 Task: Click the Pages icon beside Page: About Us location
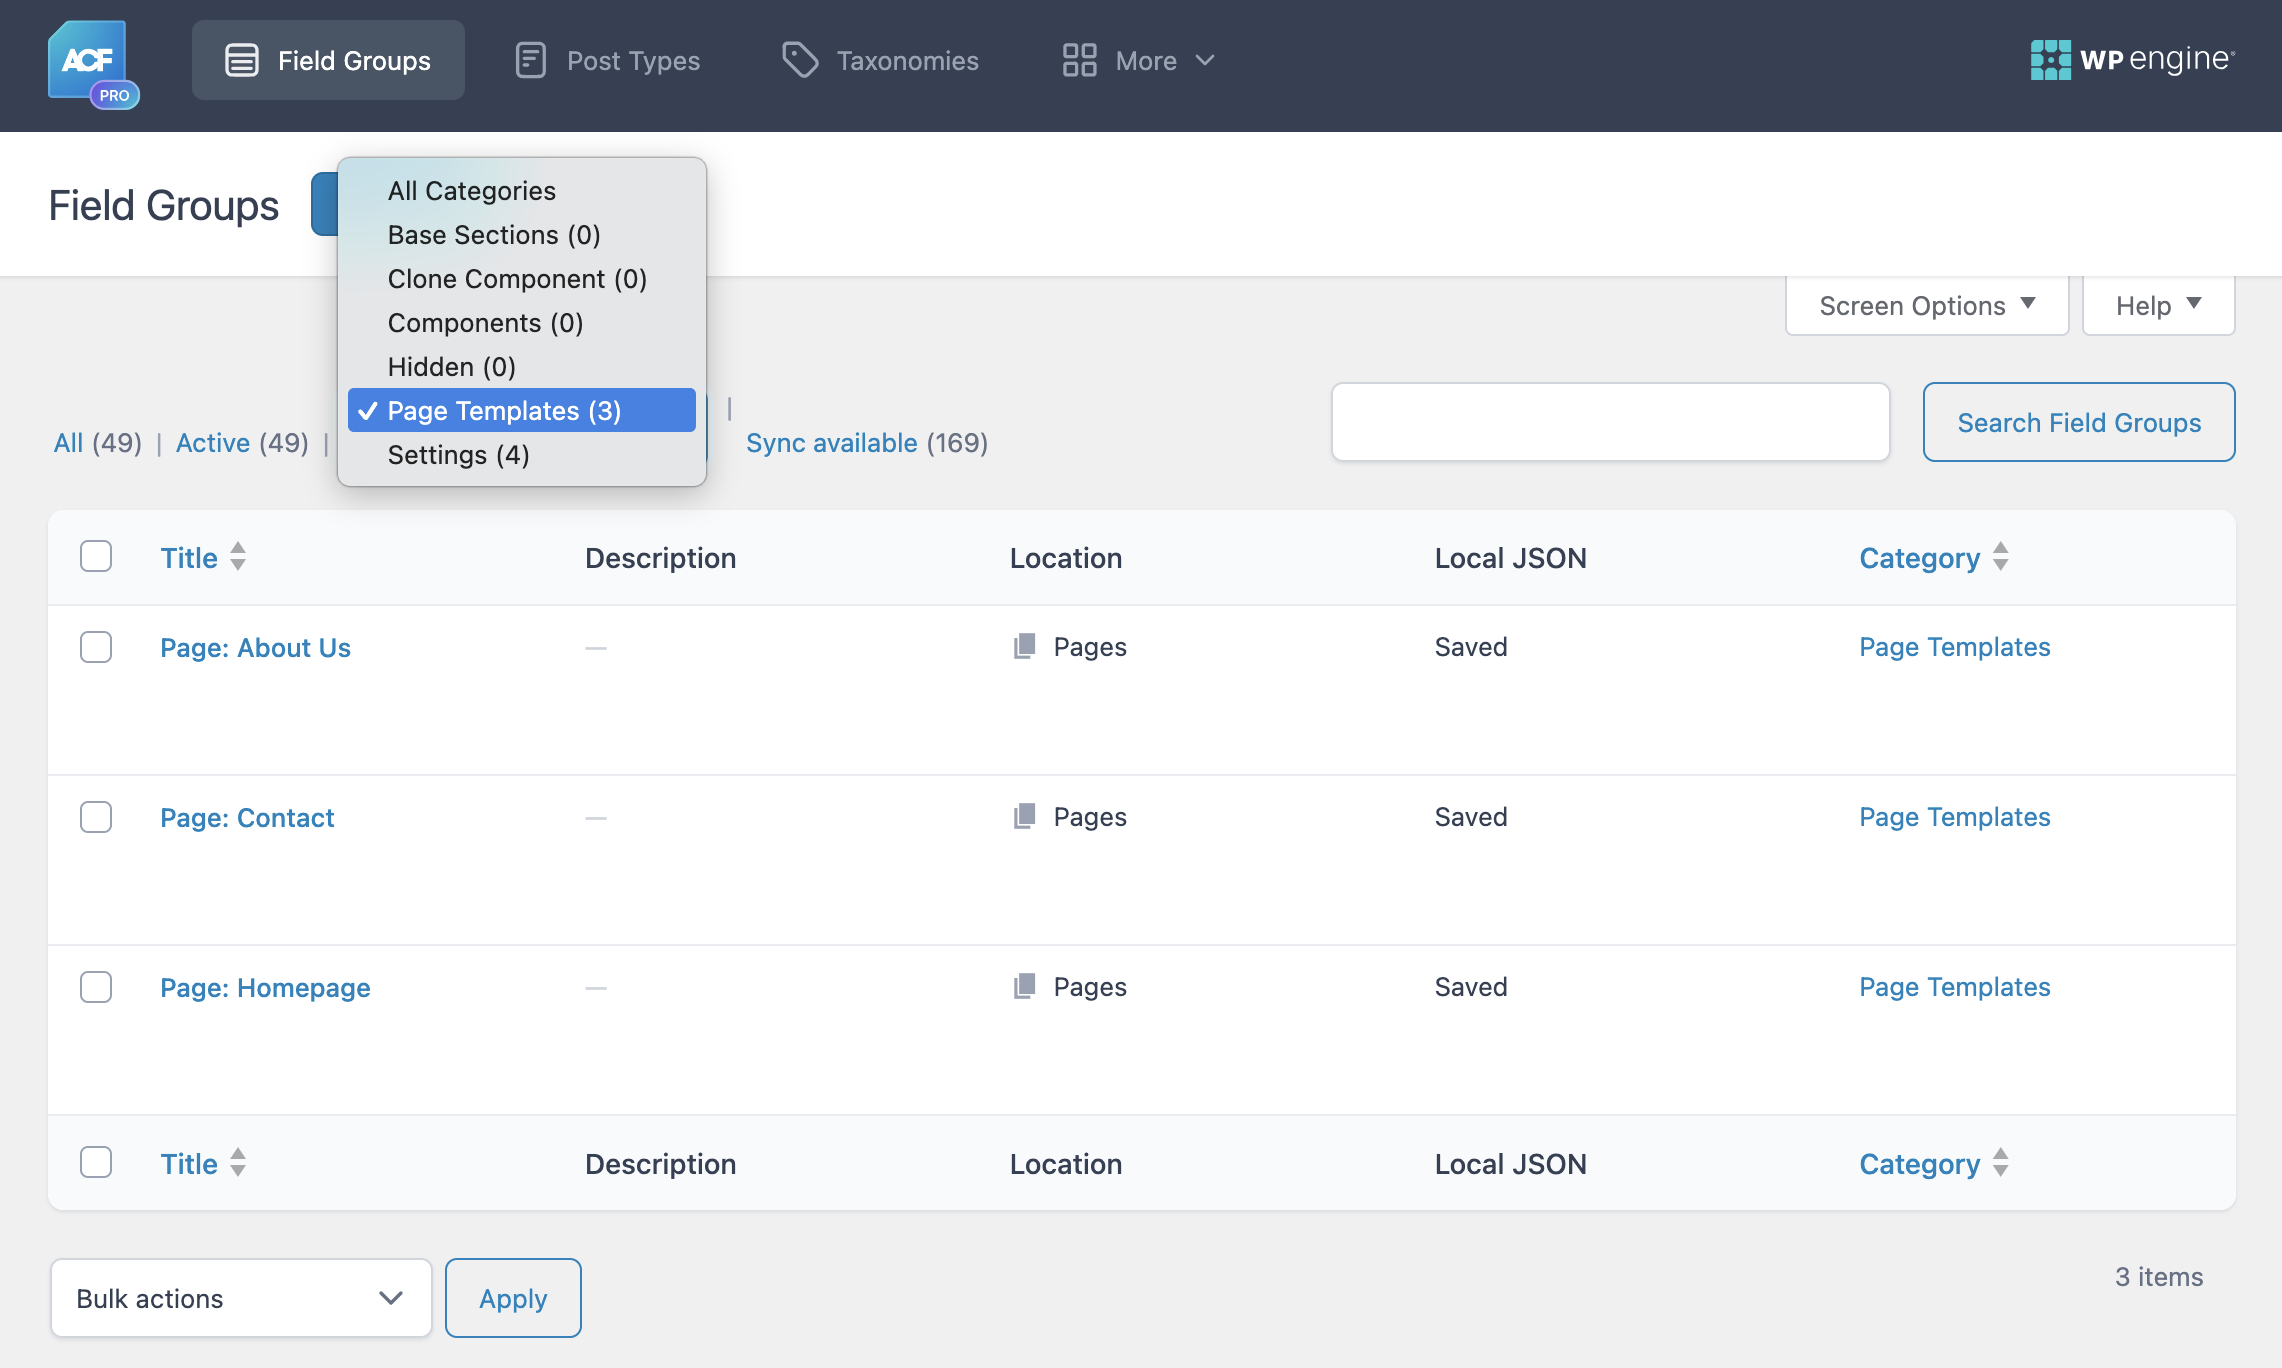[x=1023, y=646]
